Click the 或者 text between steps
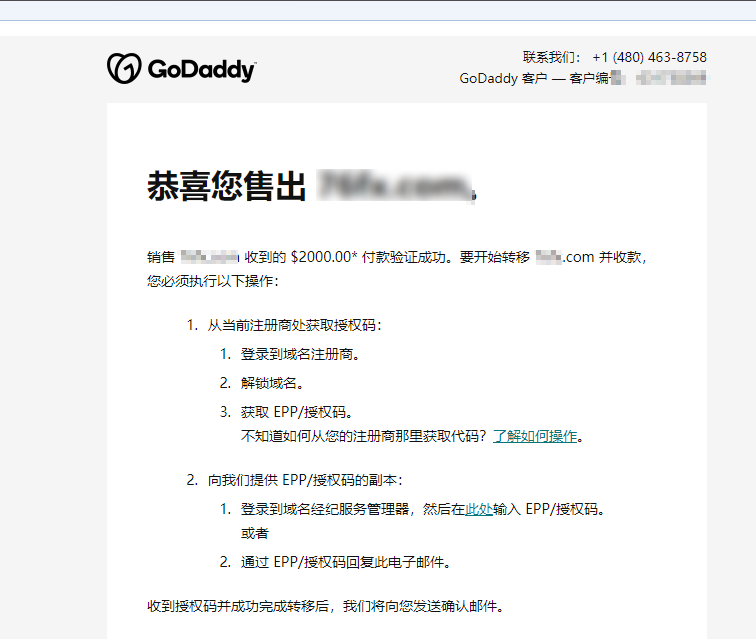The image size is (756, 639). (x=255, y=534)
